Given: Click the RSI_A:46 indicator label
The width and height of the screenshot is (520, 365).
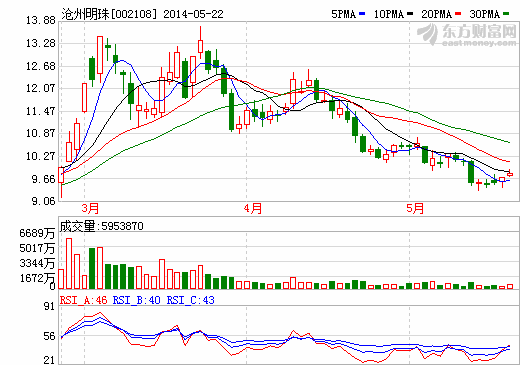Looking at the screenshot, I should (83, 300).
